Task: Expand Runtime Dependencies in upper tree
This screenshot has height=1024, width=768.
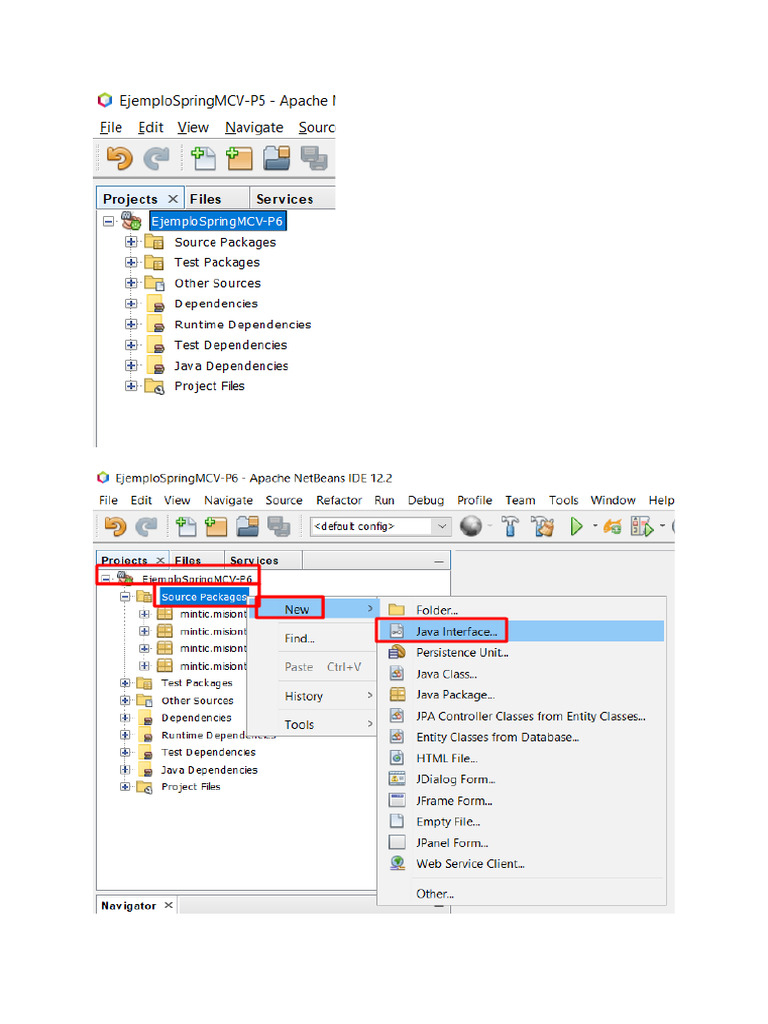Action: point(131,325)
